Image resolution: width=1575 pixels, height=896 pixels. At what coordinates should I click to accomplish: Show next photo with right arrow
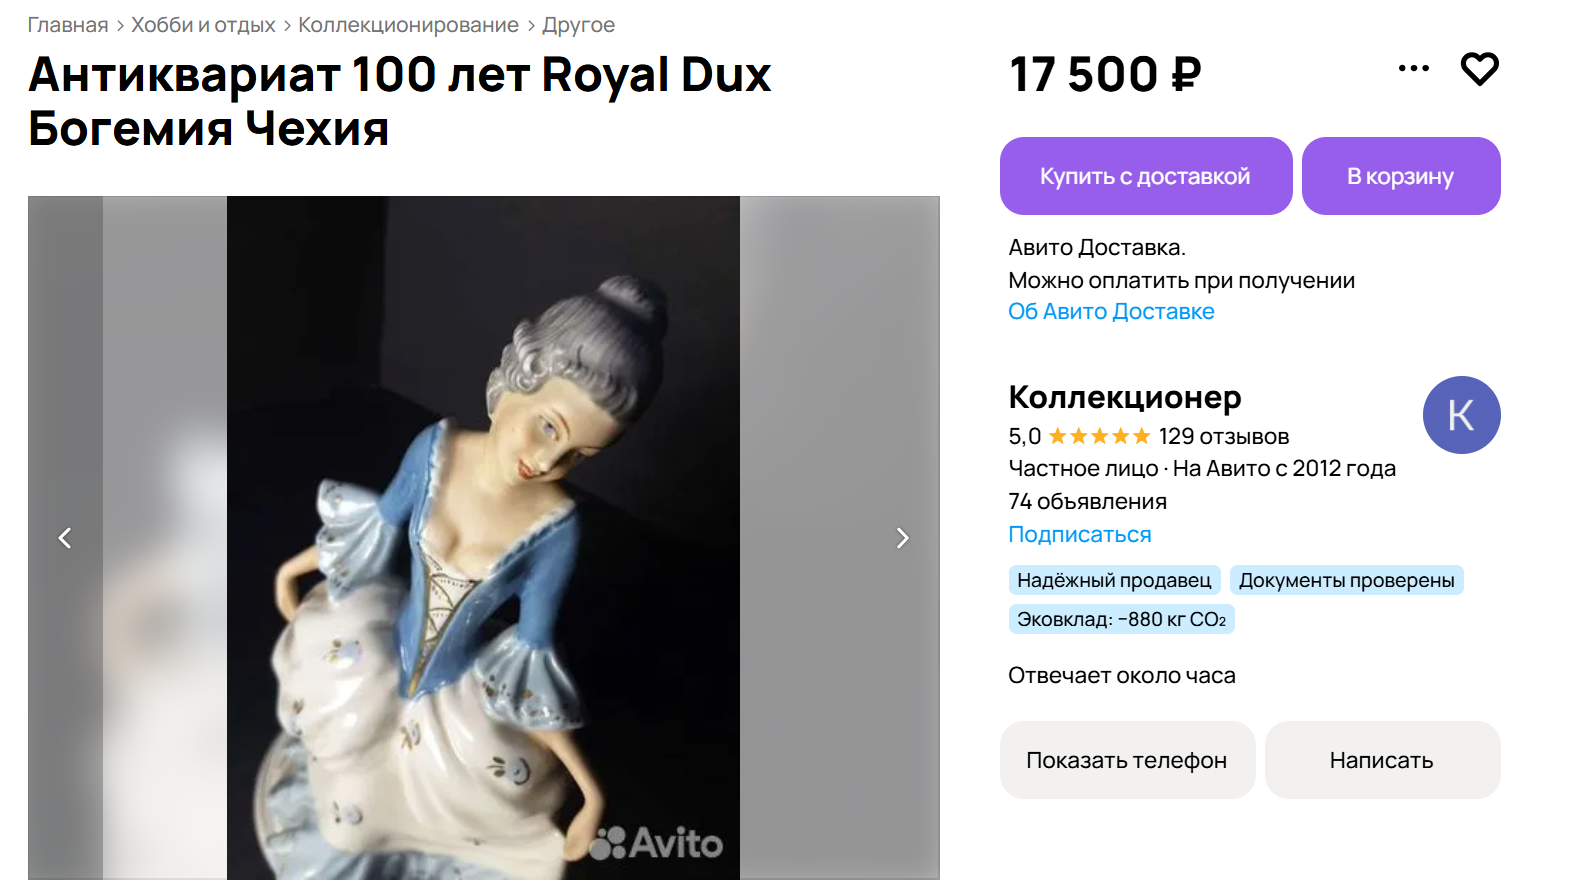[x=902, y=538]
